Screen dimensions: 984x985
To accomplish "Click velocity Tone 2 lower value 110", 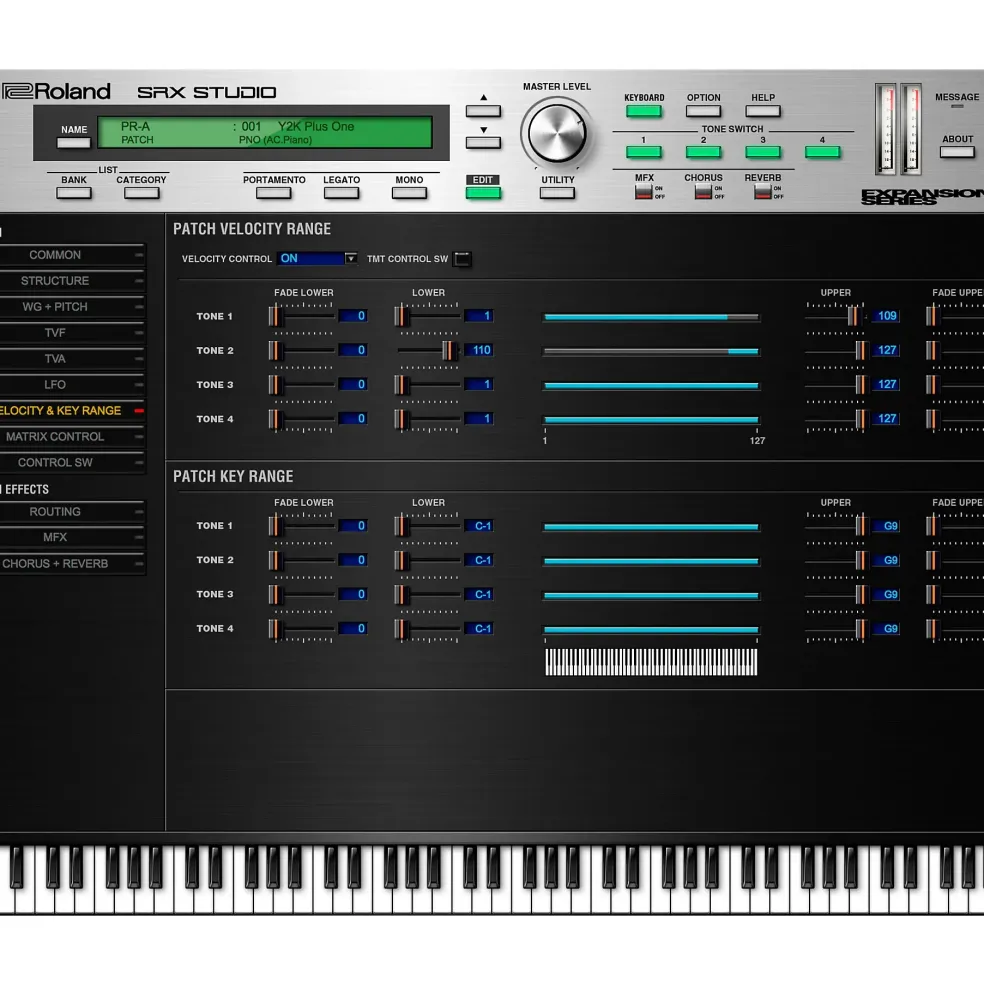I will pyautogui.click(x=479, y=351).
